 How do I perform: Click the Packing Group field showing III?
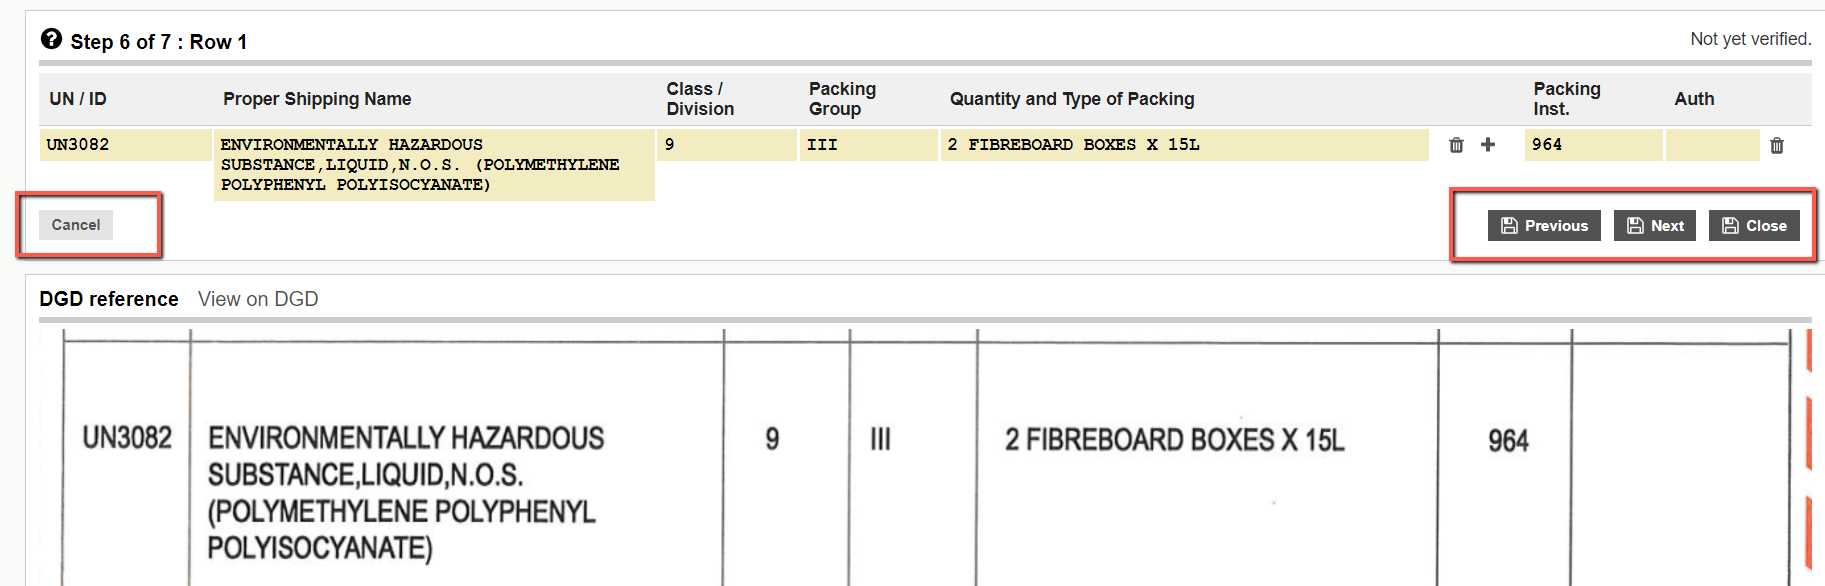pyautogui.click(x=868, y=145)
